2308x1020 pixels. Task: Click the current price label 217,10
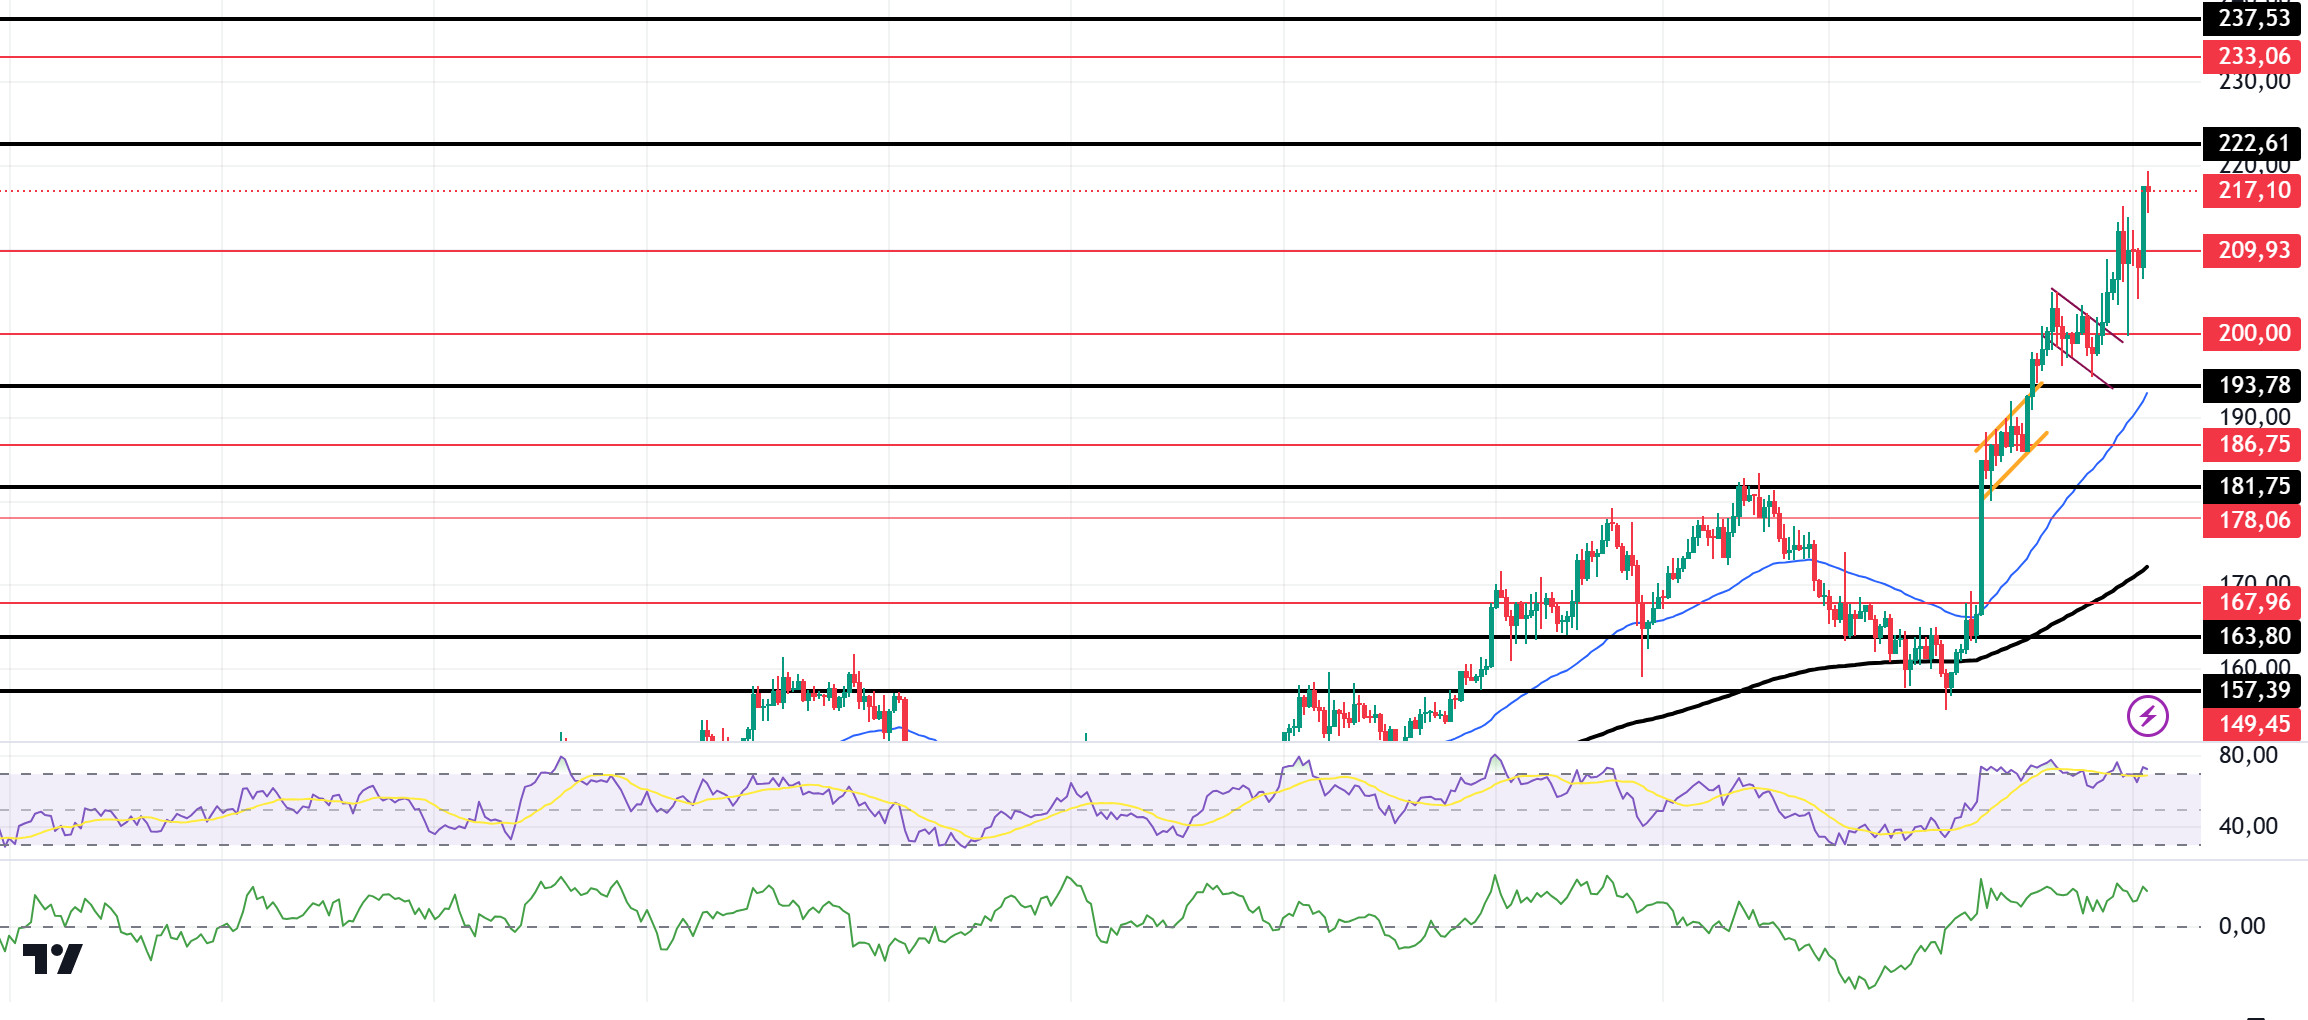point(2252,191)
